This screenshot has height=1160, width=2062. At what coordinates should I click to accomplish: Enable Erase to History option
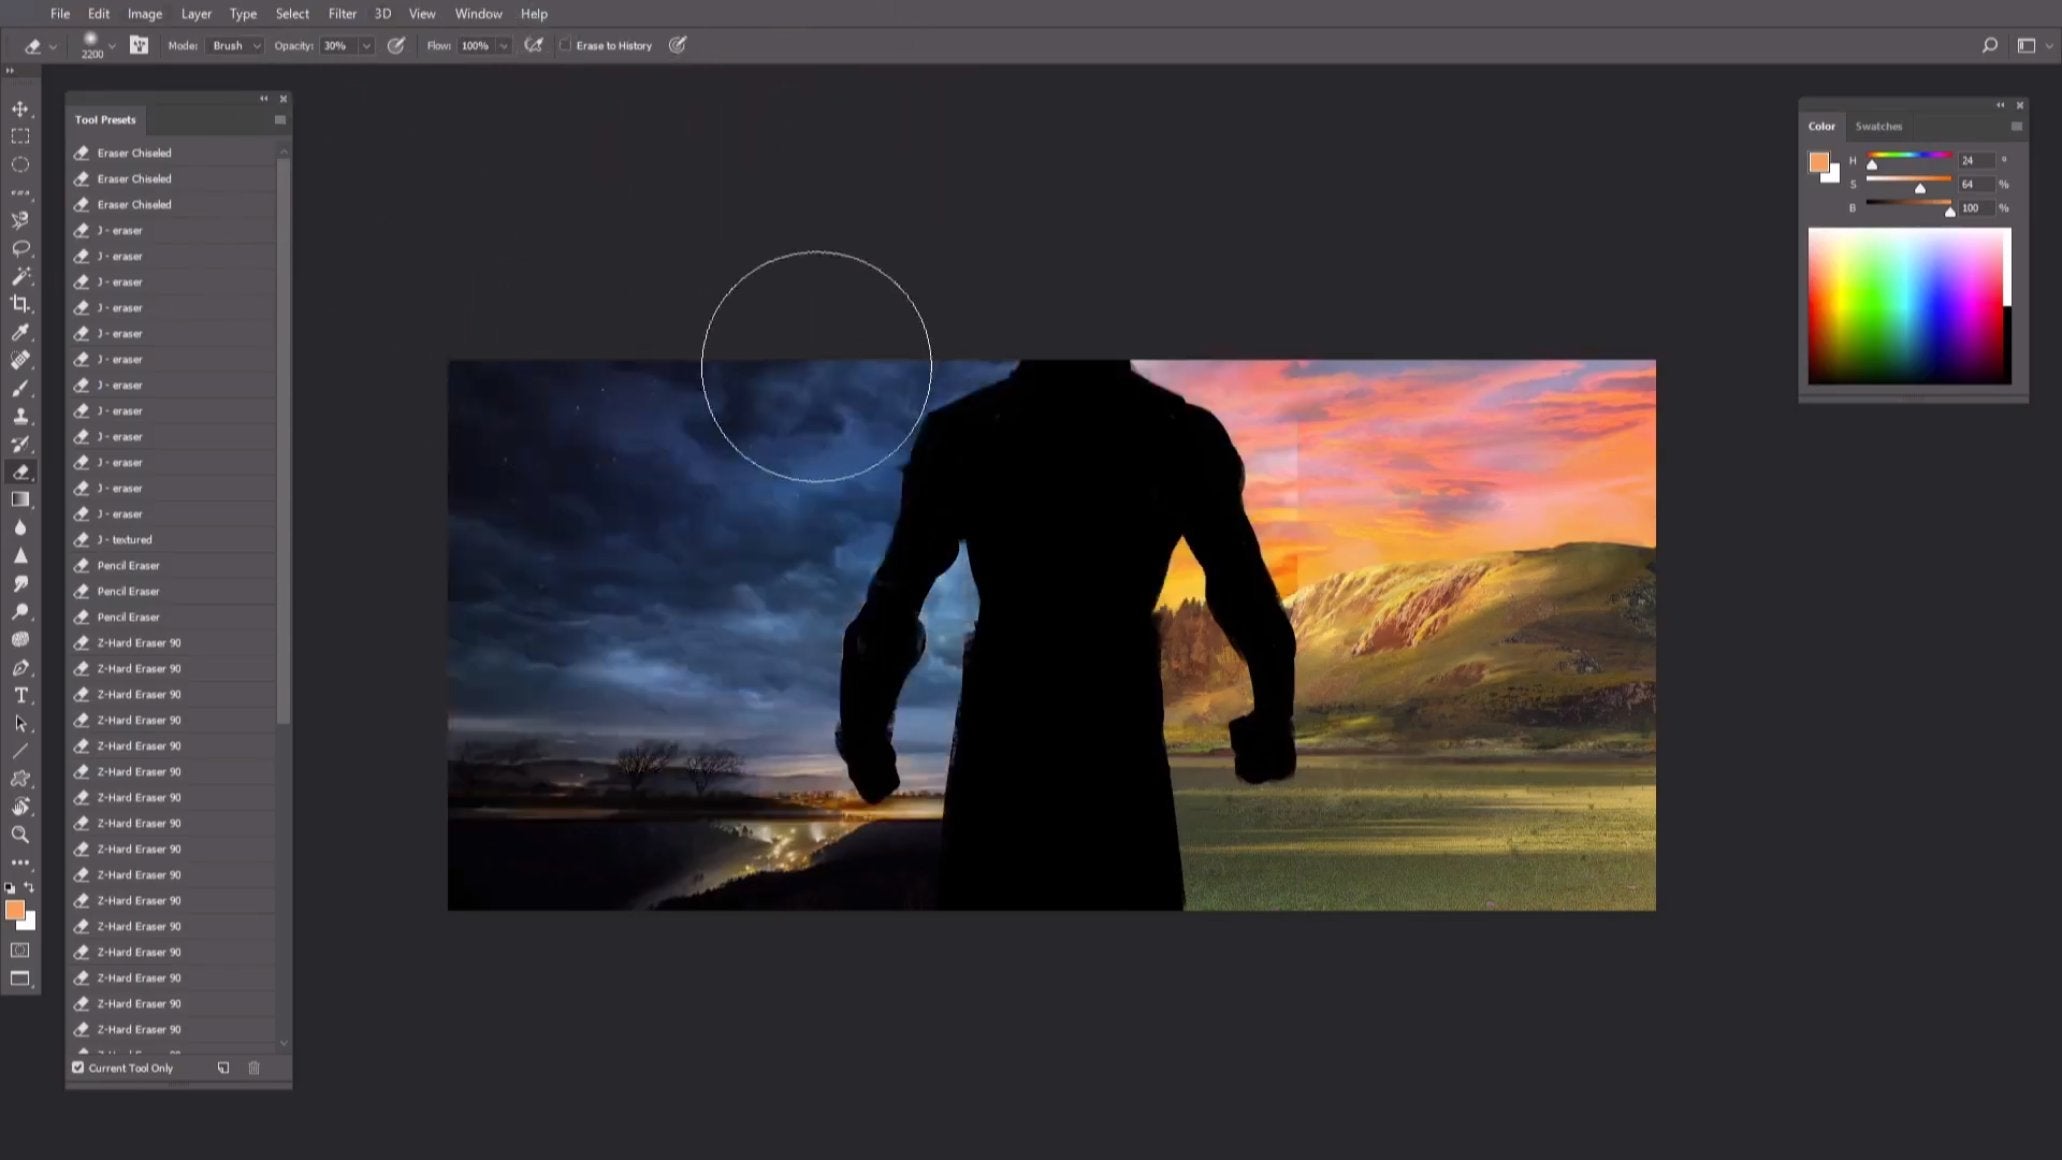[566, 45]
